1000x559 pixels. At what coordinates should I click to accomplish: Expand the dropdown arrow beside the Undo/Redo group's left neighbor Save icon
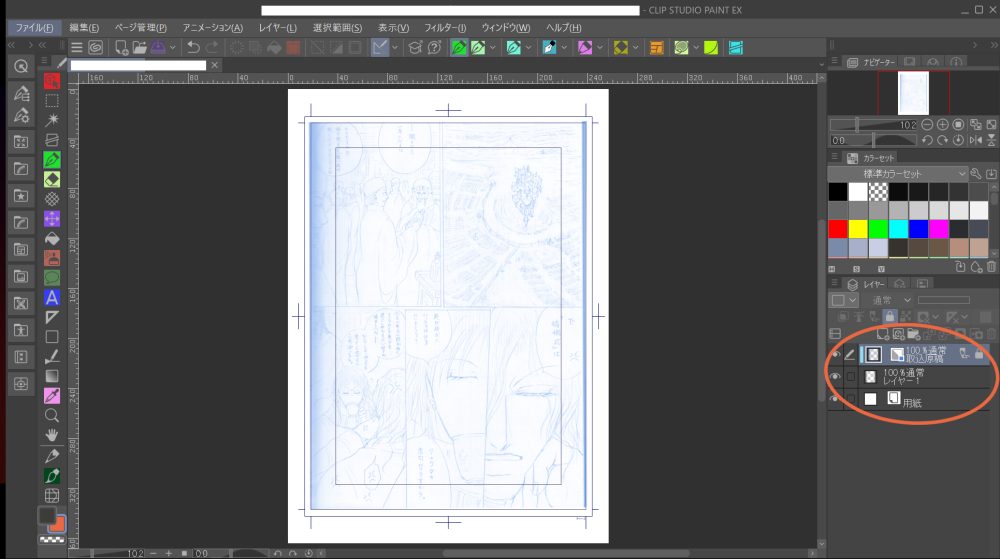(x=173, y=47)
